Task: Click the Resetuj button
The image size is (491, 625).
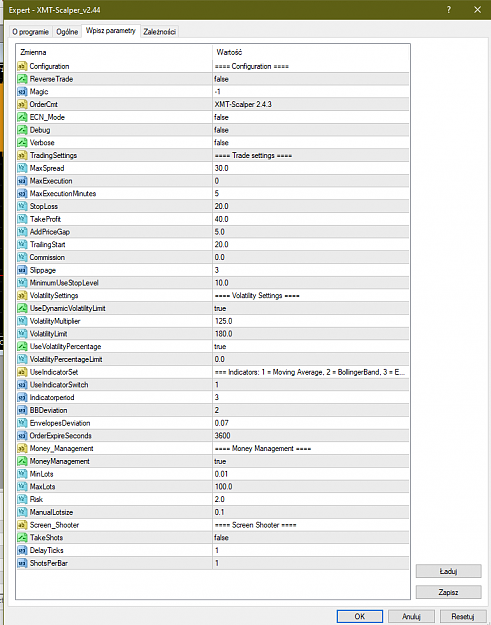Action: (x=463, y=616)
